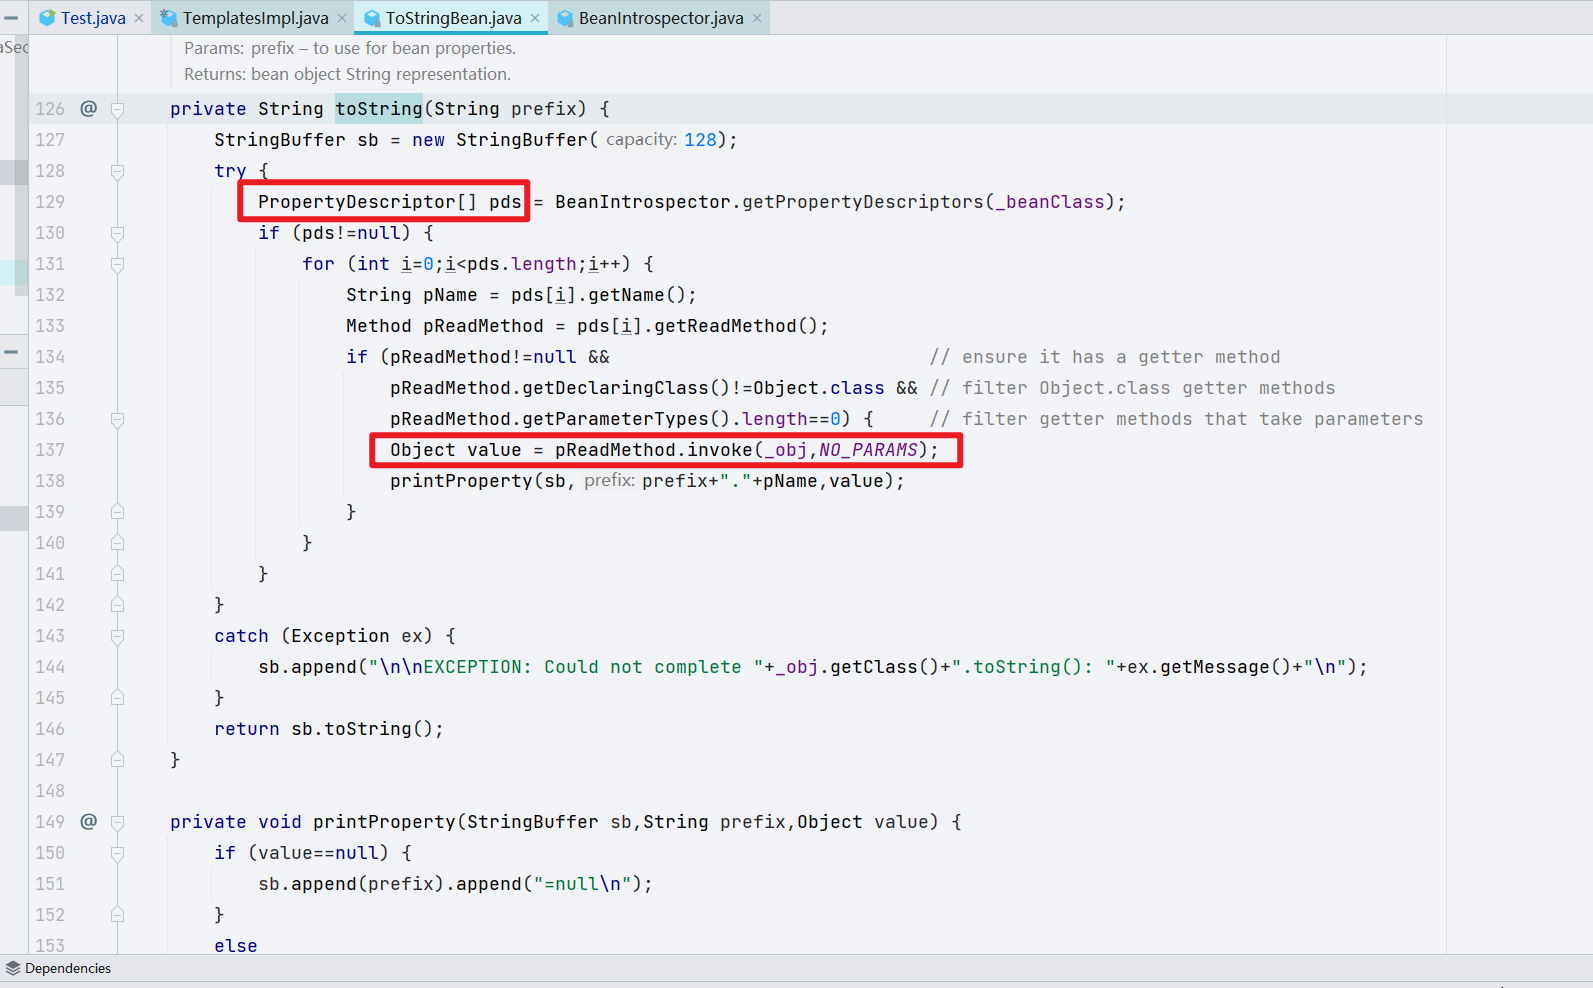Collapse the catch block at line 143
The height and width of the screenshot is (988, 1593).
click(117, 636)
